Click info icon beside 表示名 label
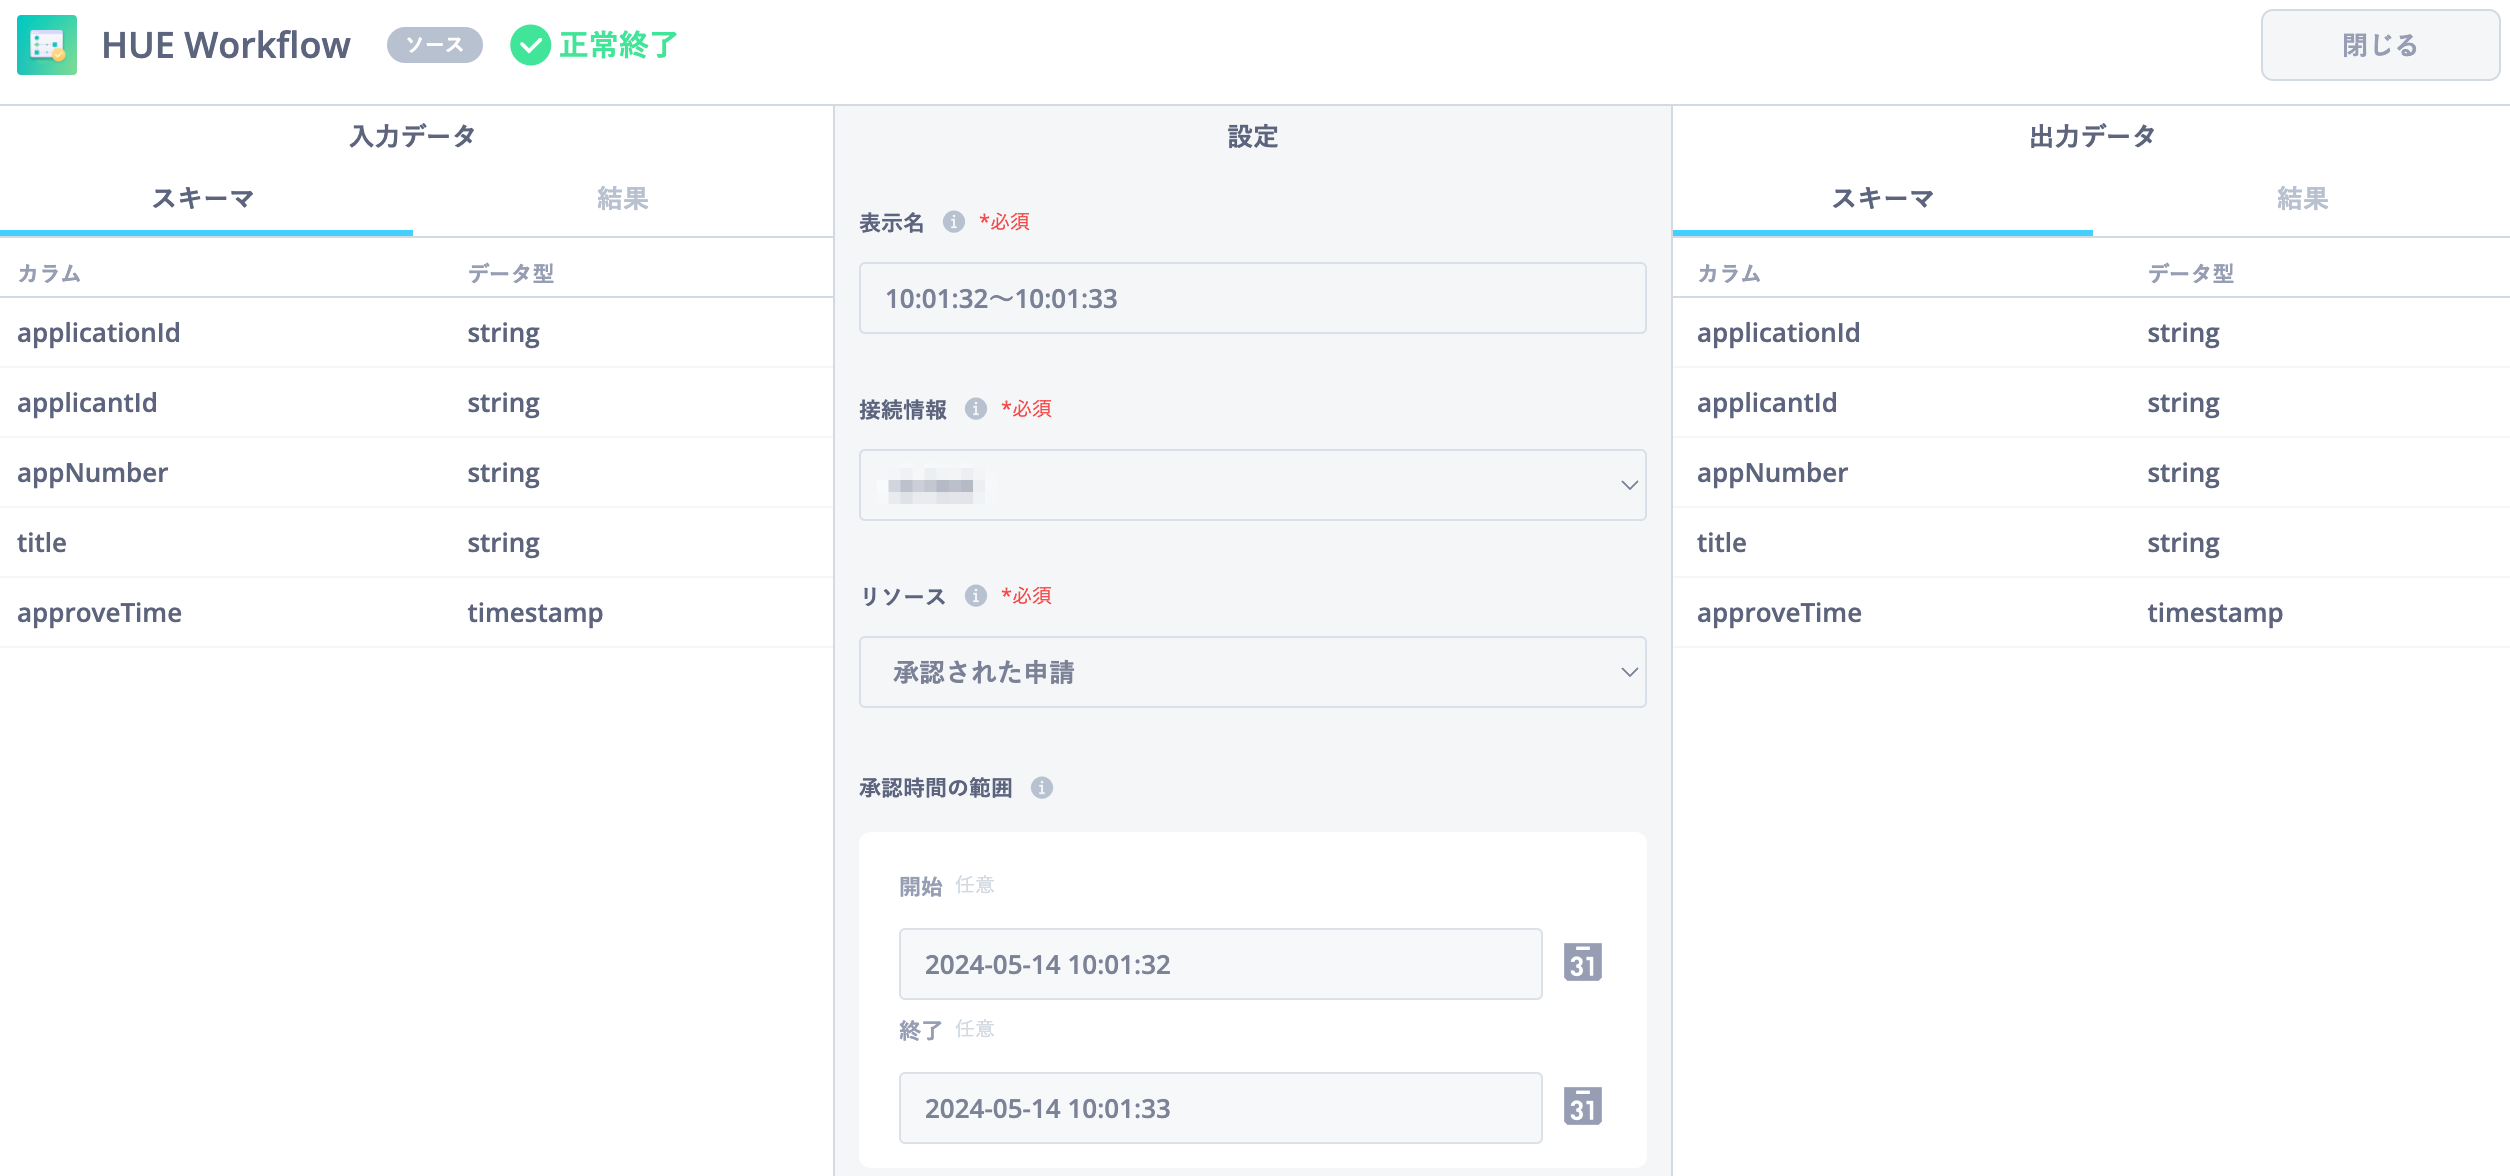This screenshot has width=2510, height=1176. [x=954, y=222]
